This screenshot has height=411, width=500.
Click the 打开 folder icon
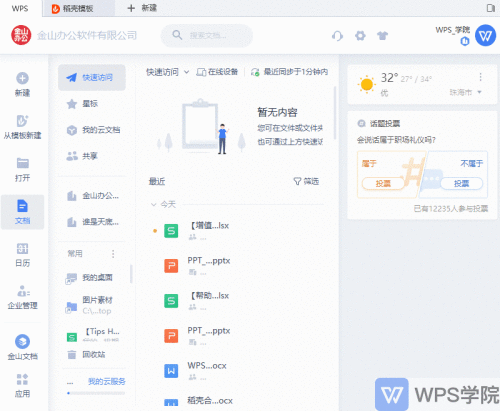coord(22,163)
